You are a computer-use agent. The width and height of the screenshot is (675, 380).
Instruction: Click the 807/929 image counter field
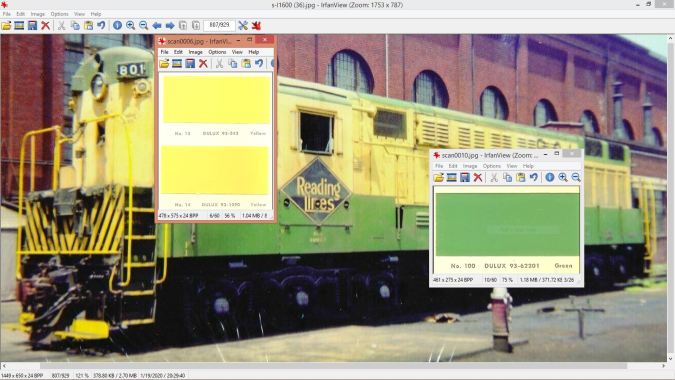[219, 25]
